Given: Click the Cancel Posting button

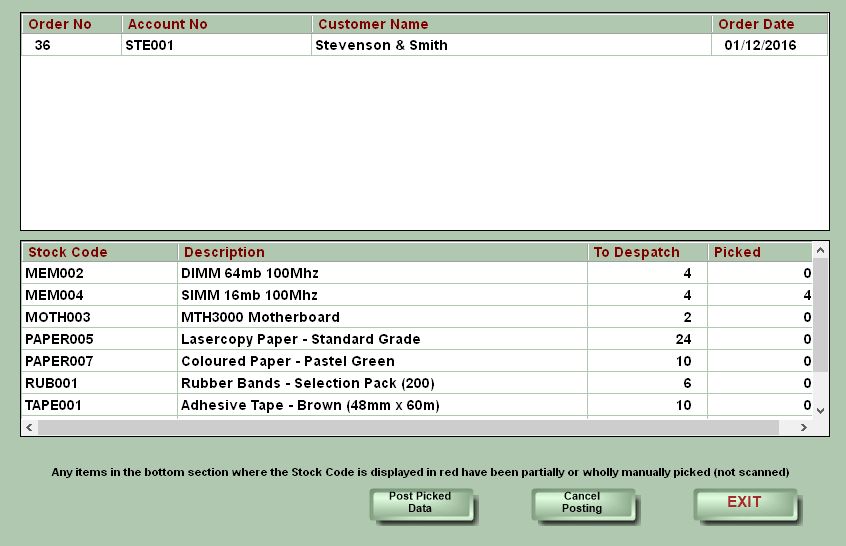Looking at the screenshot, I should [x=583, y=503].
